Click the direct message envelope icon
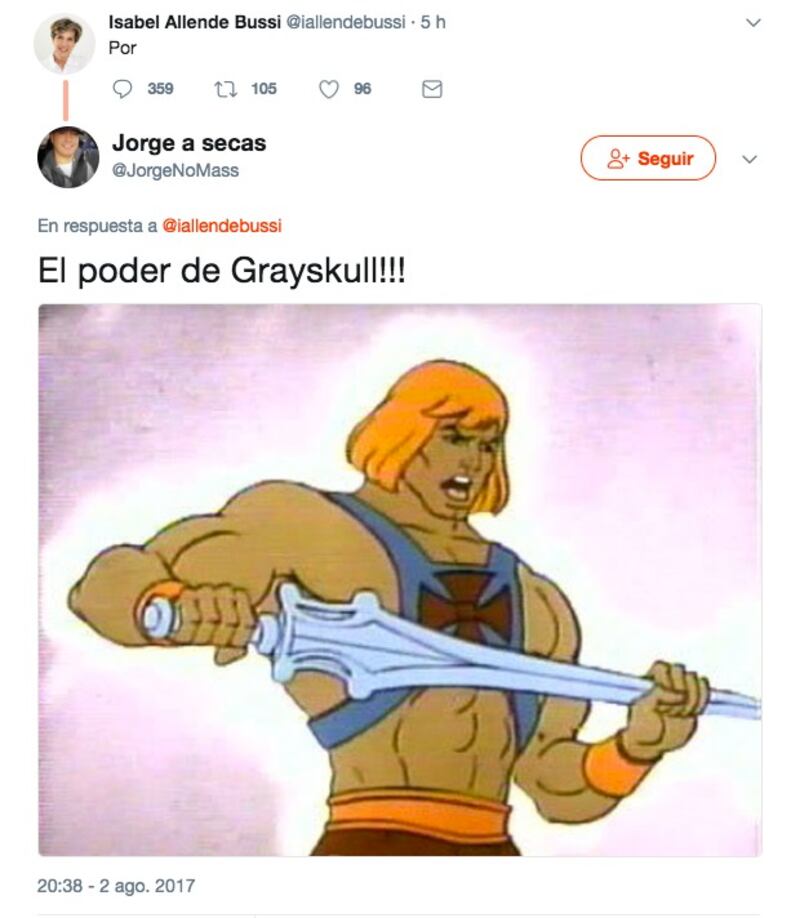Image resolution: width=800 pixels, height=918 pixels. [432, 89]
